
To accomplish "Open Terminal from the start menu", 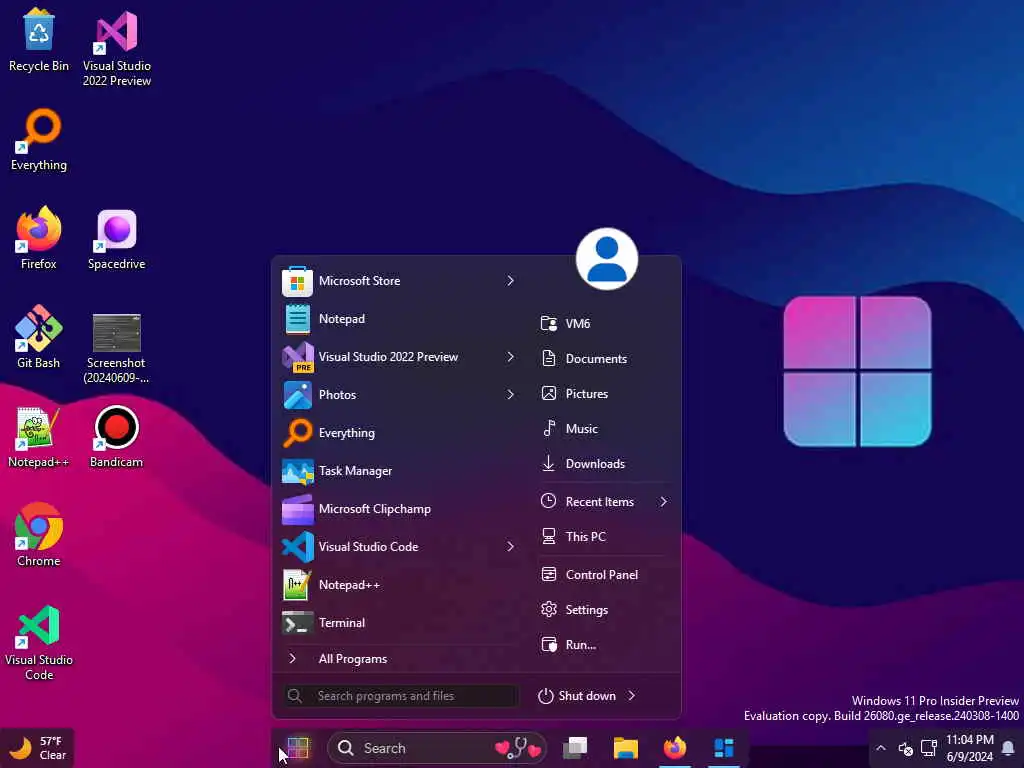I will click(400, 622).
